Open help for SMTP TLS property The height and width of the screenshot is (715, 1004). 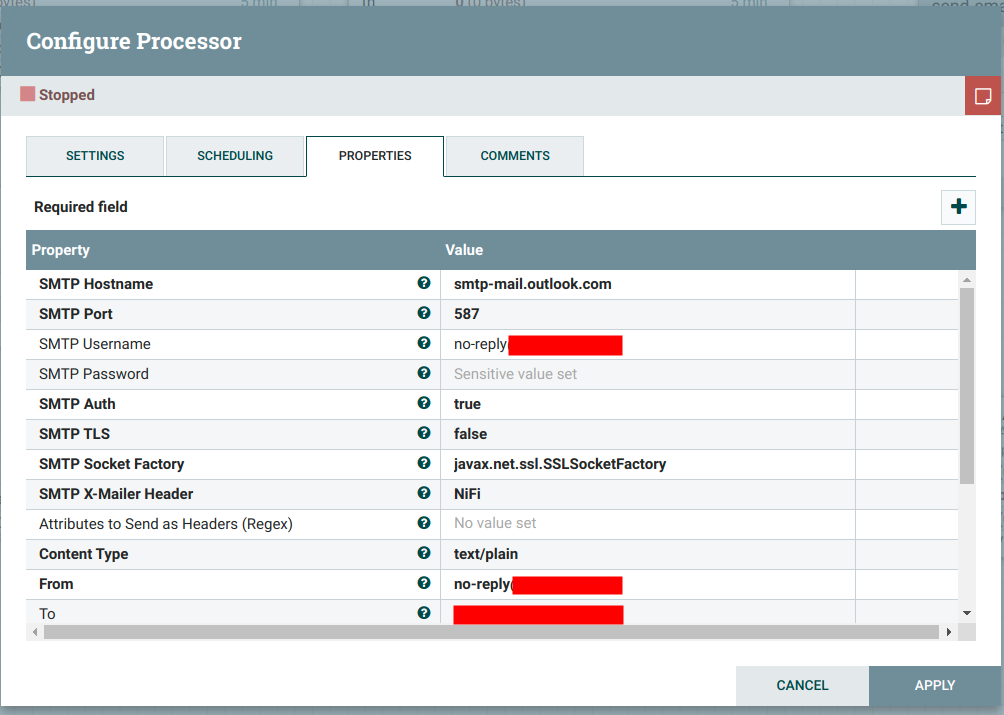point(424,433)
